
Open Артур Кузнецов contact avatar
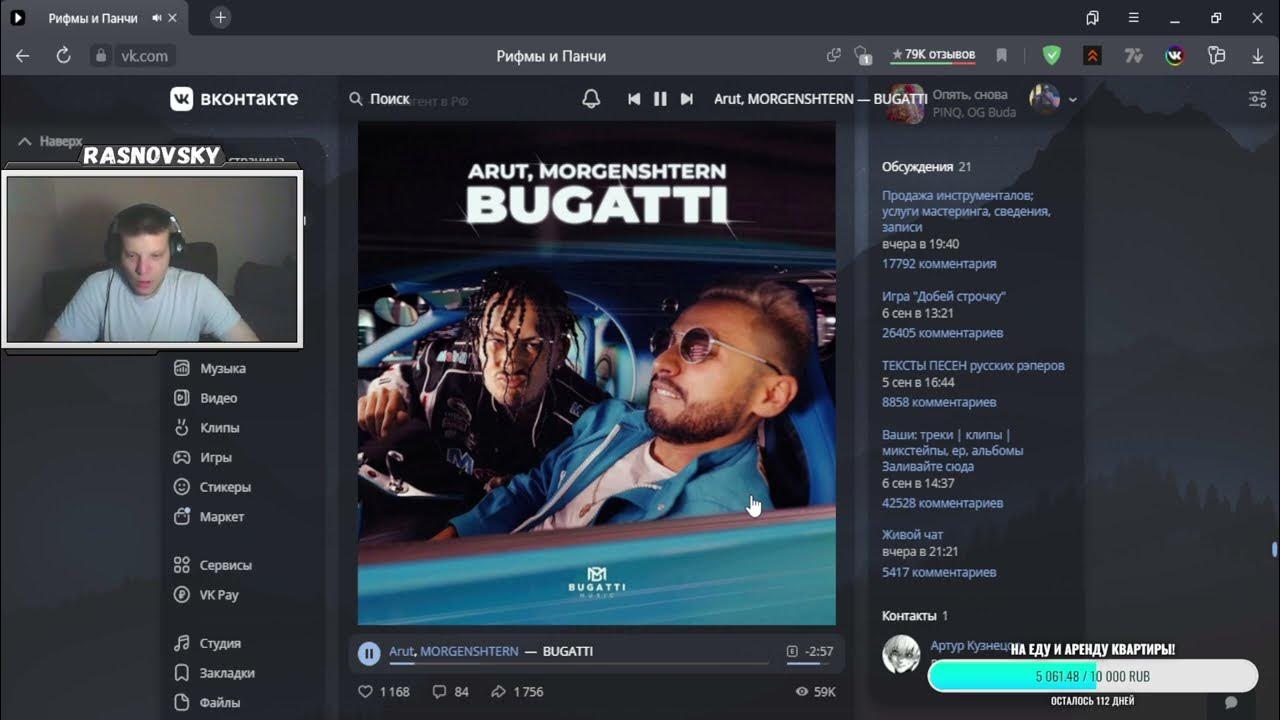point(901,653)
